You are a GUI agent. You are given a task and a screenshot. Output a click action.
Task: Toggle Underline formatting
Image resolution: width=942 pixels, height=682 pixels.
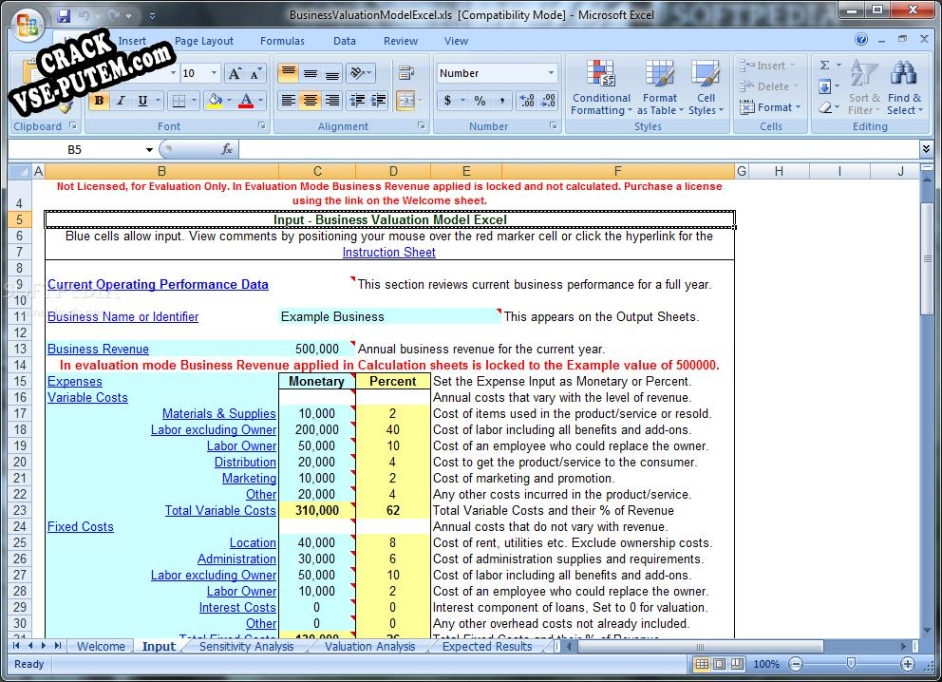142,100
